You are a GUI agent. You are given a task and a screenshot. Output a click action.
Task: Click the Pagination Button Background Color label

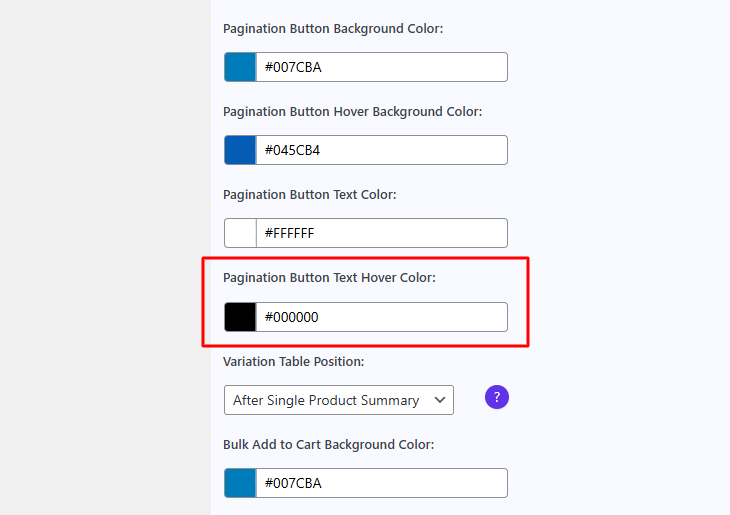333,29
